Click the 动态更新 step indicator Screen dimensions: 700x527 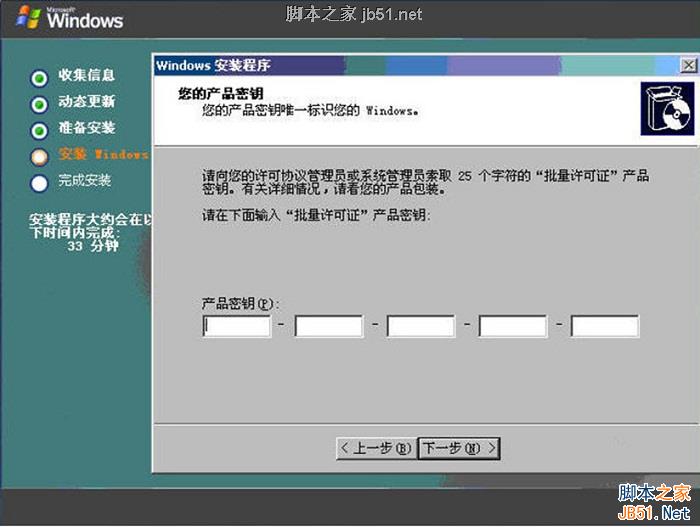39,105
